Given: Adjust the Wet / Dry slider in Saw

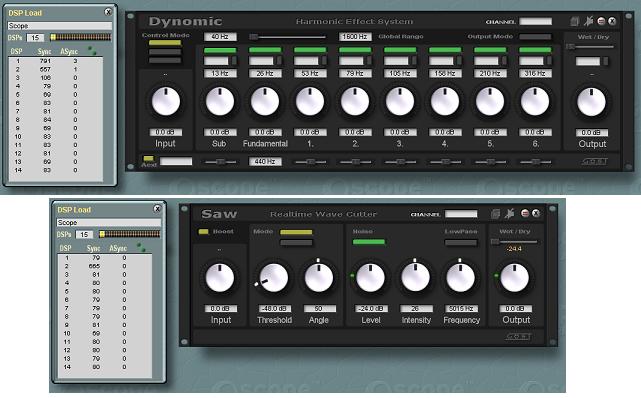Looking at the screenshot, I should 514,242.
